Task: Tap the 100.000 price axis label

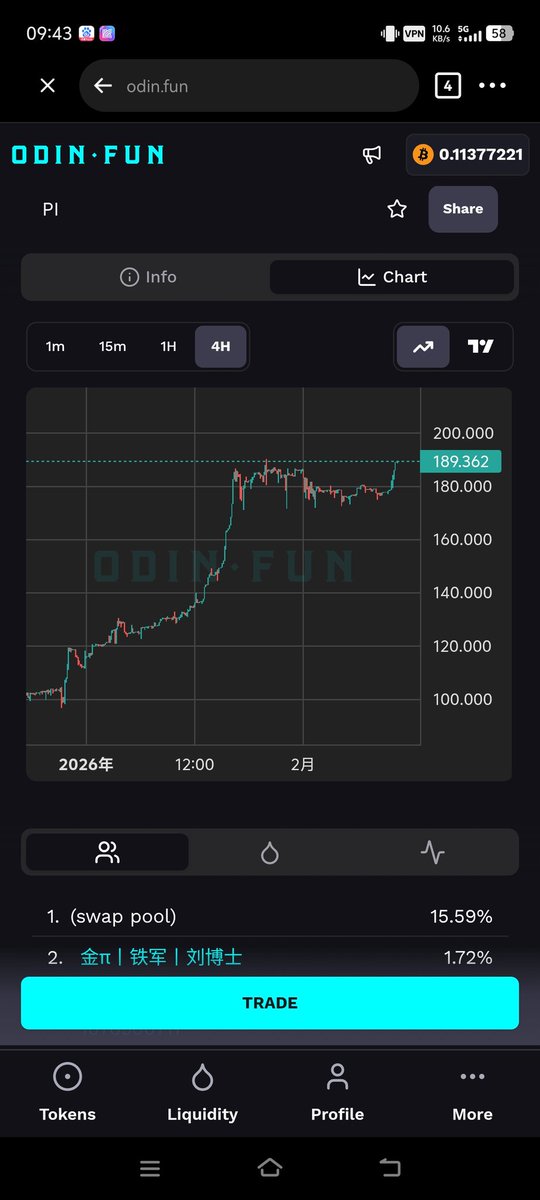Action: click(x=462, y=699)
